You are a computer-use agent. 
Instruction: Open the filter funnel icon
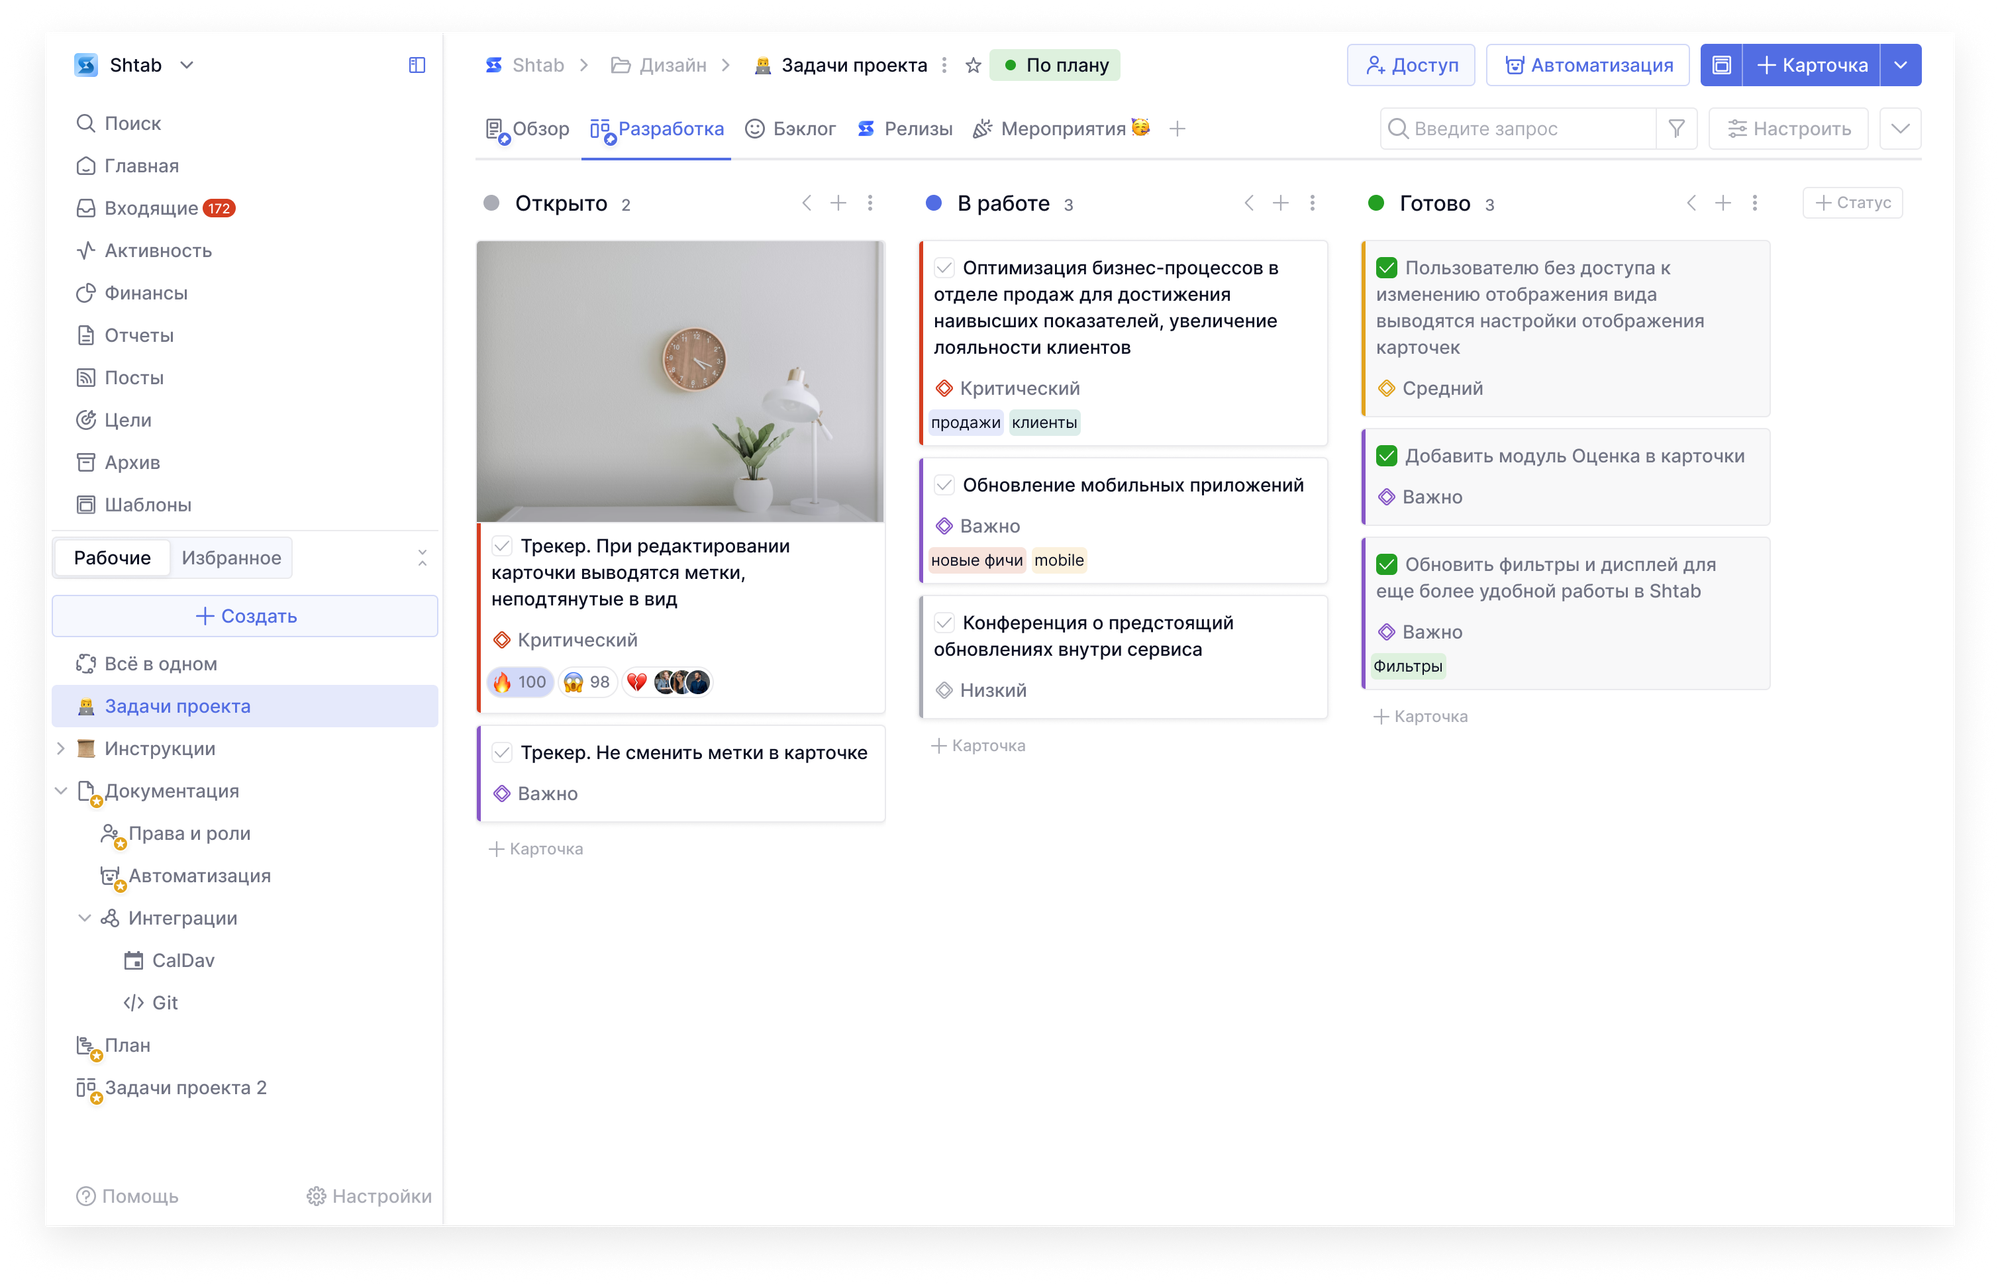point(1677,129)
